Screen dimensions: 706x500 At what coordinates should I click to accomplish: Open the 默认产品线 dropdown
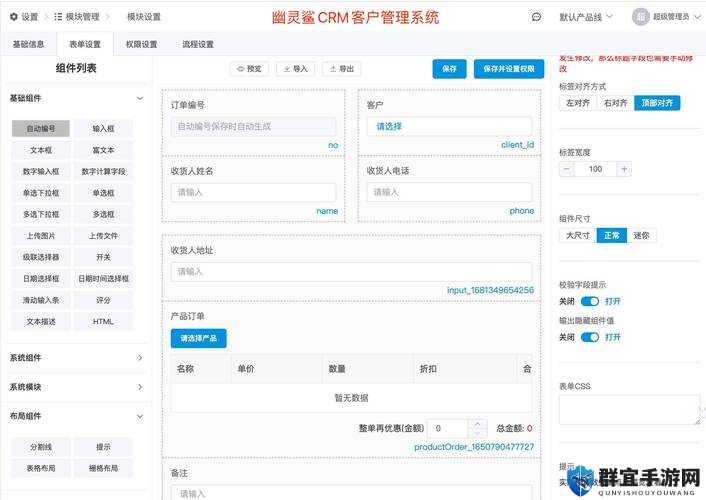(x=586, y=17)
